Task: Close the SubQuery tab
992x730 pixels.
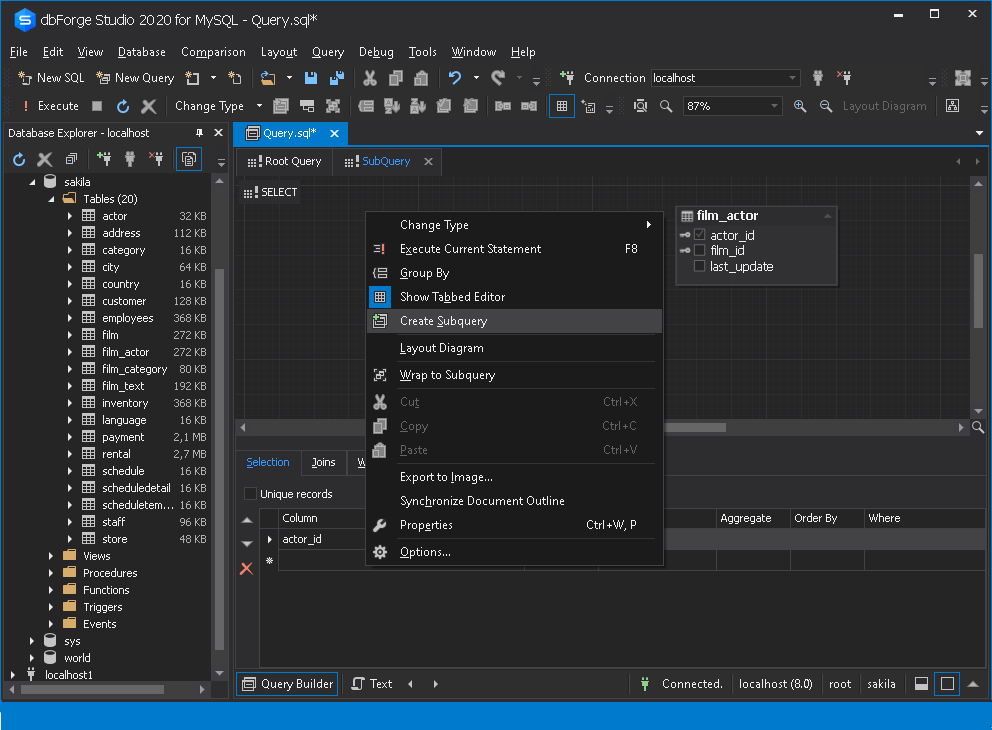Action: tap(428, 161)
